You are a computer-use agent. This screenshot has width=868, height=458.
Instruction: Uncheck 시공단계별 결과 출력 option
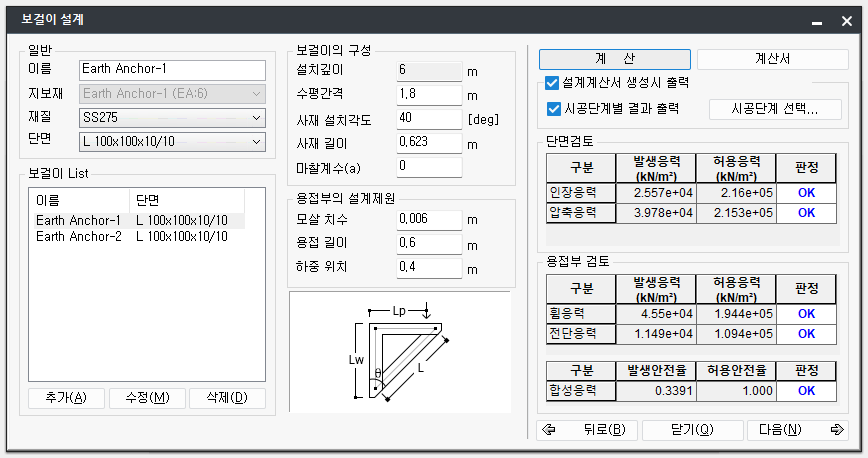554,108
